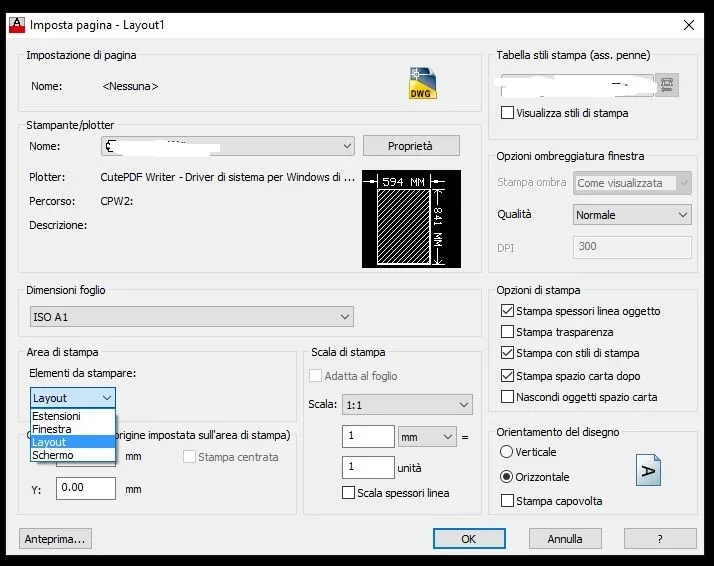The width and height of the screenshot is (714, 566).
Task: Choose Finestra from the list
Action: (73, 429)
